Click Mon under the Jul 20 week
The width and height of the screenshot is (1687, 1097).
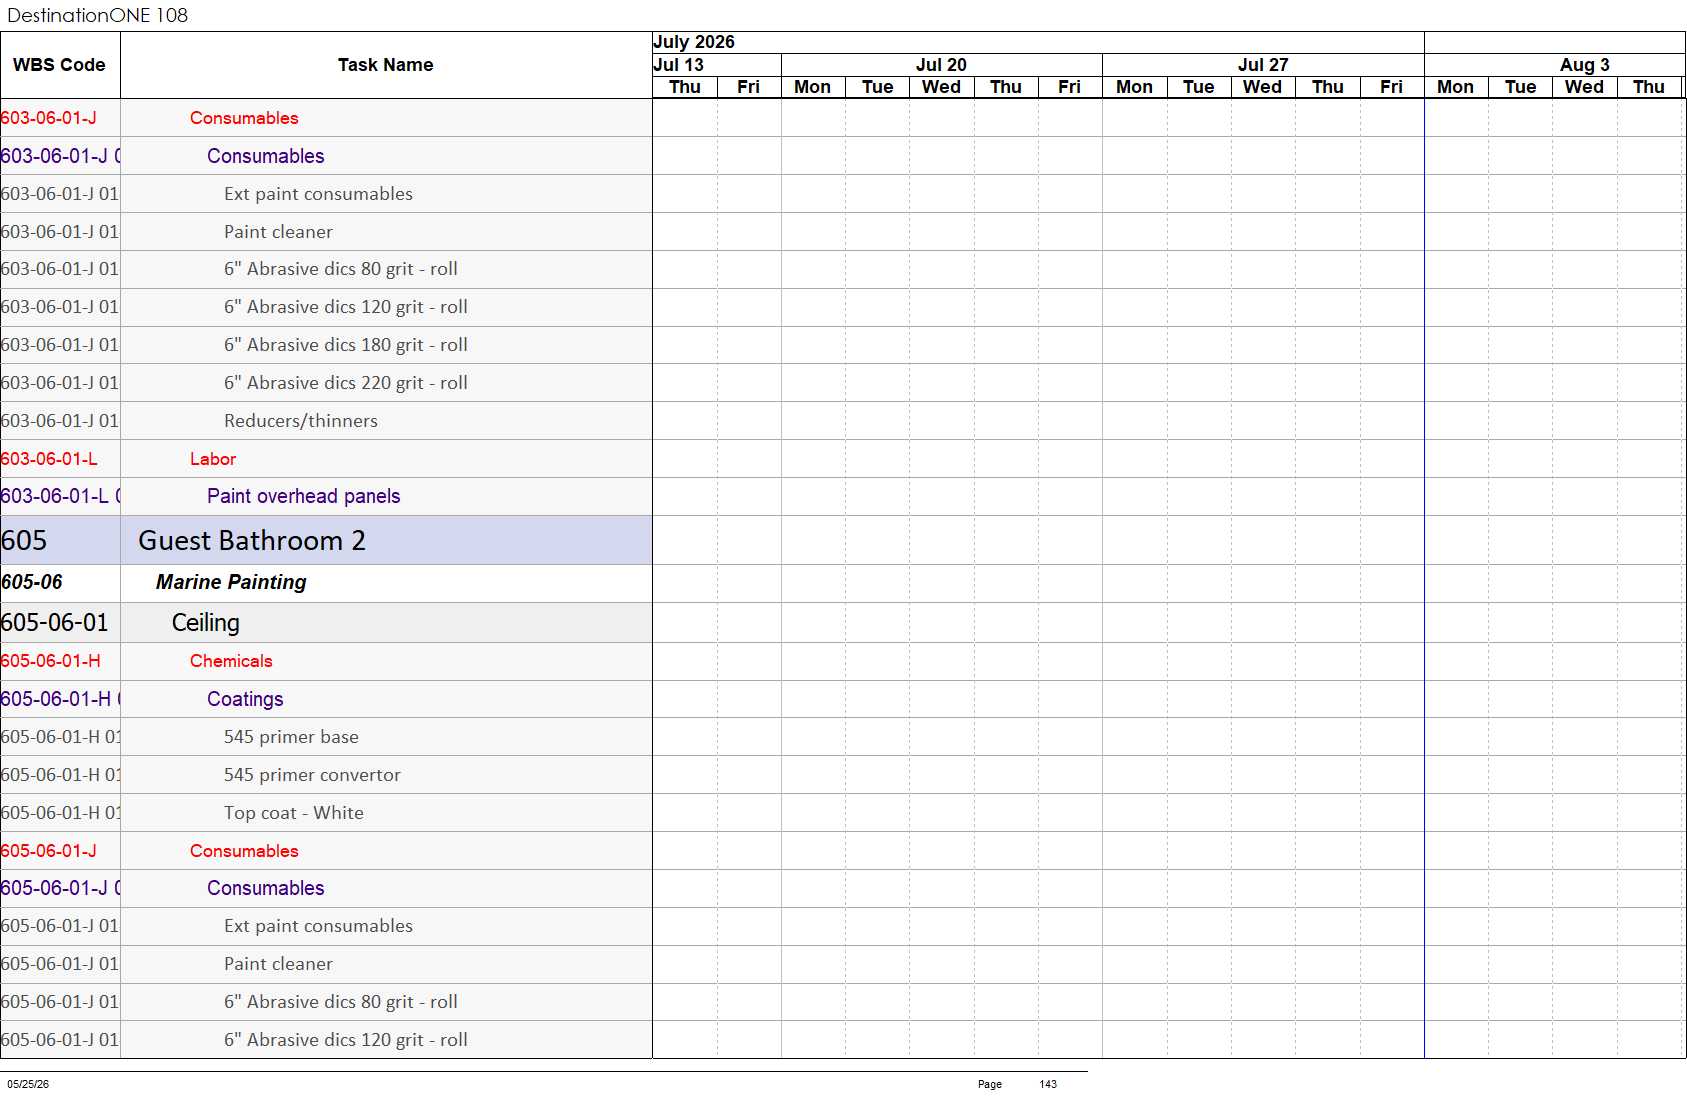click(x=813, y=87)
